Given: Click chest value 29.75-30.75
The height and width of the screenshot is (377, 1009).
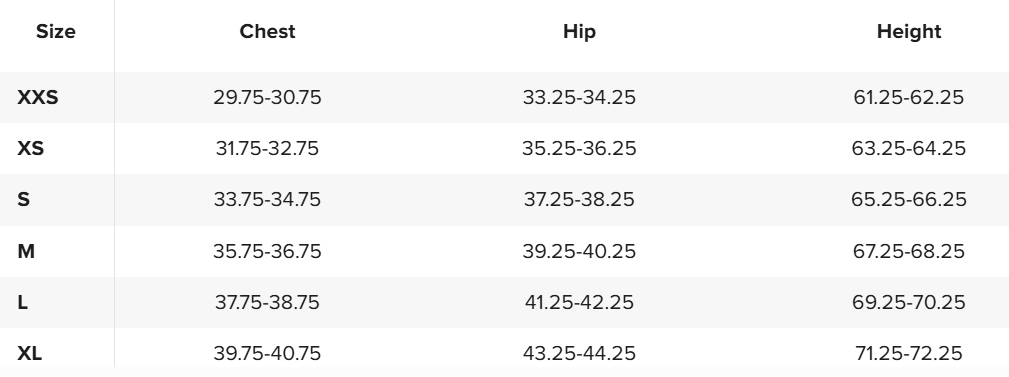Looking at the screenshot, I should point(267,97).
